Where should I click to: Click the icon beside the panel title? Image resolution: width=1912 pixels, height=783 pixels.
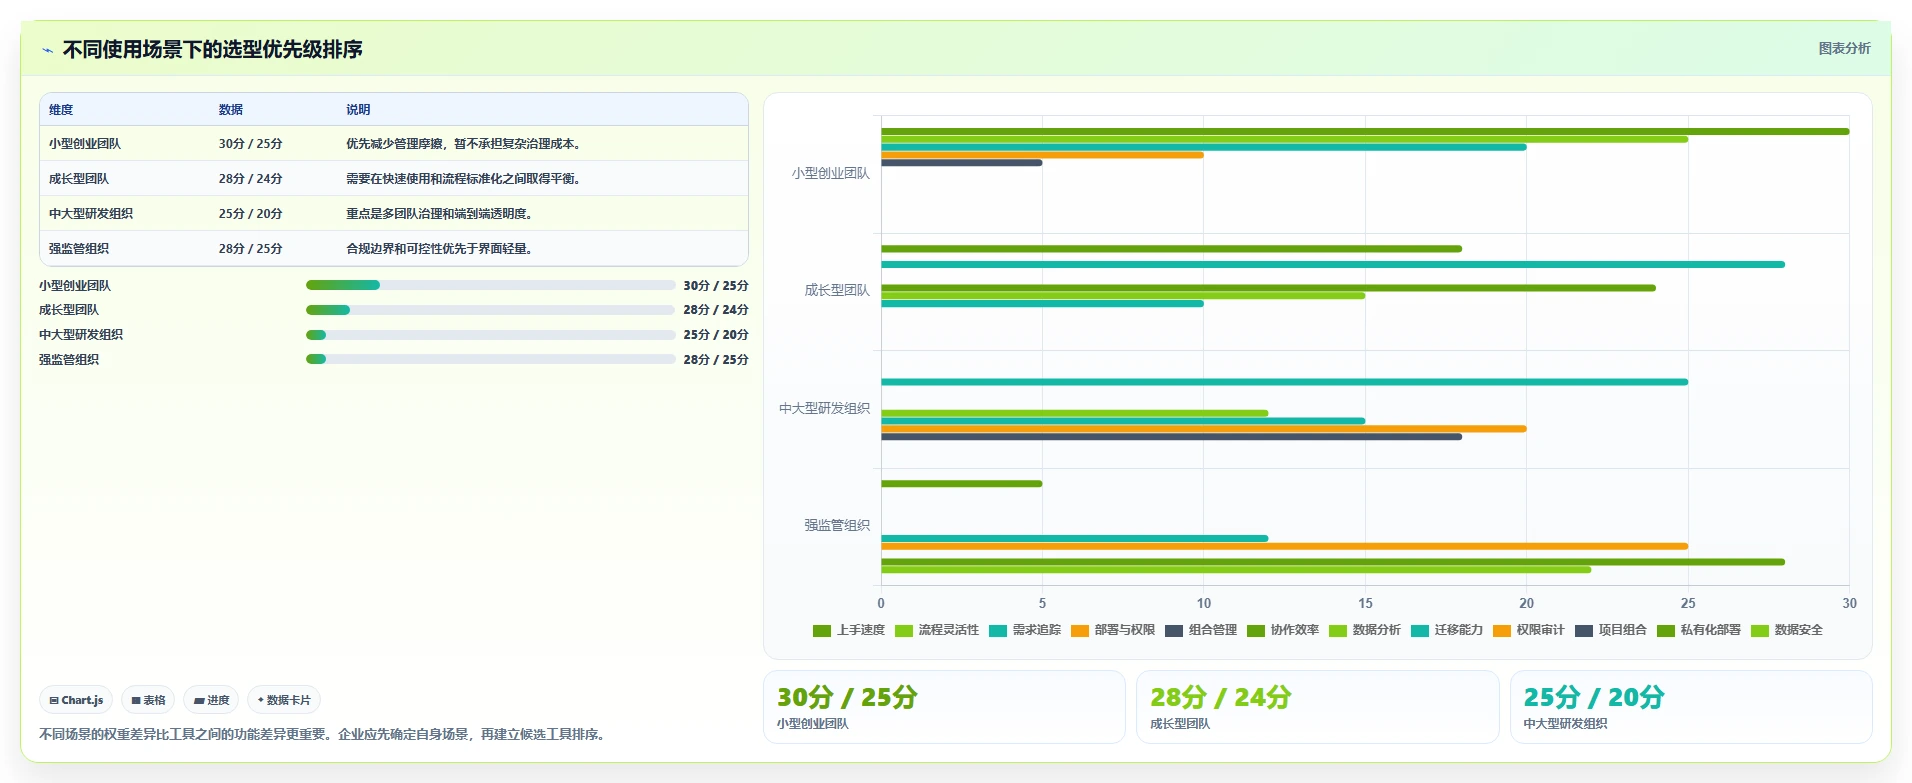[47, 50]
